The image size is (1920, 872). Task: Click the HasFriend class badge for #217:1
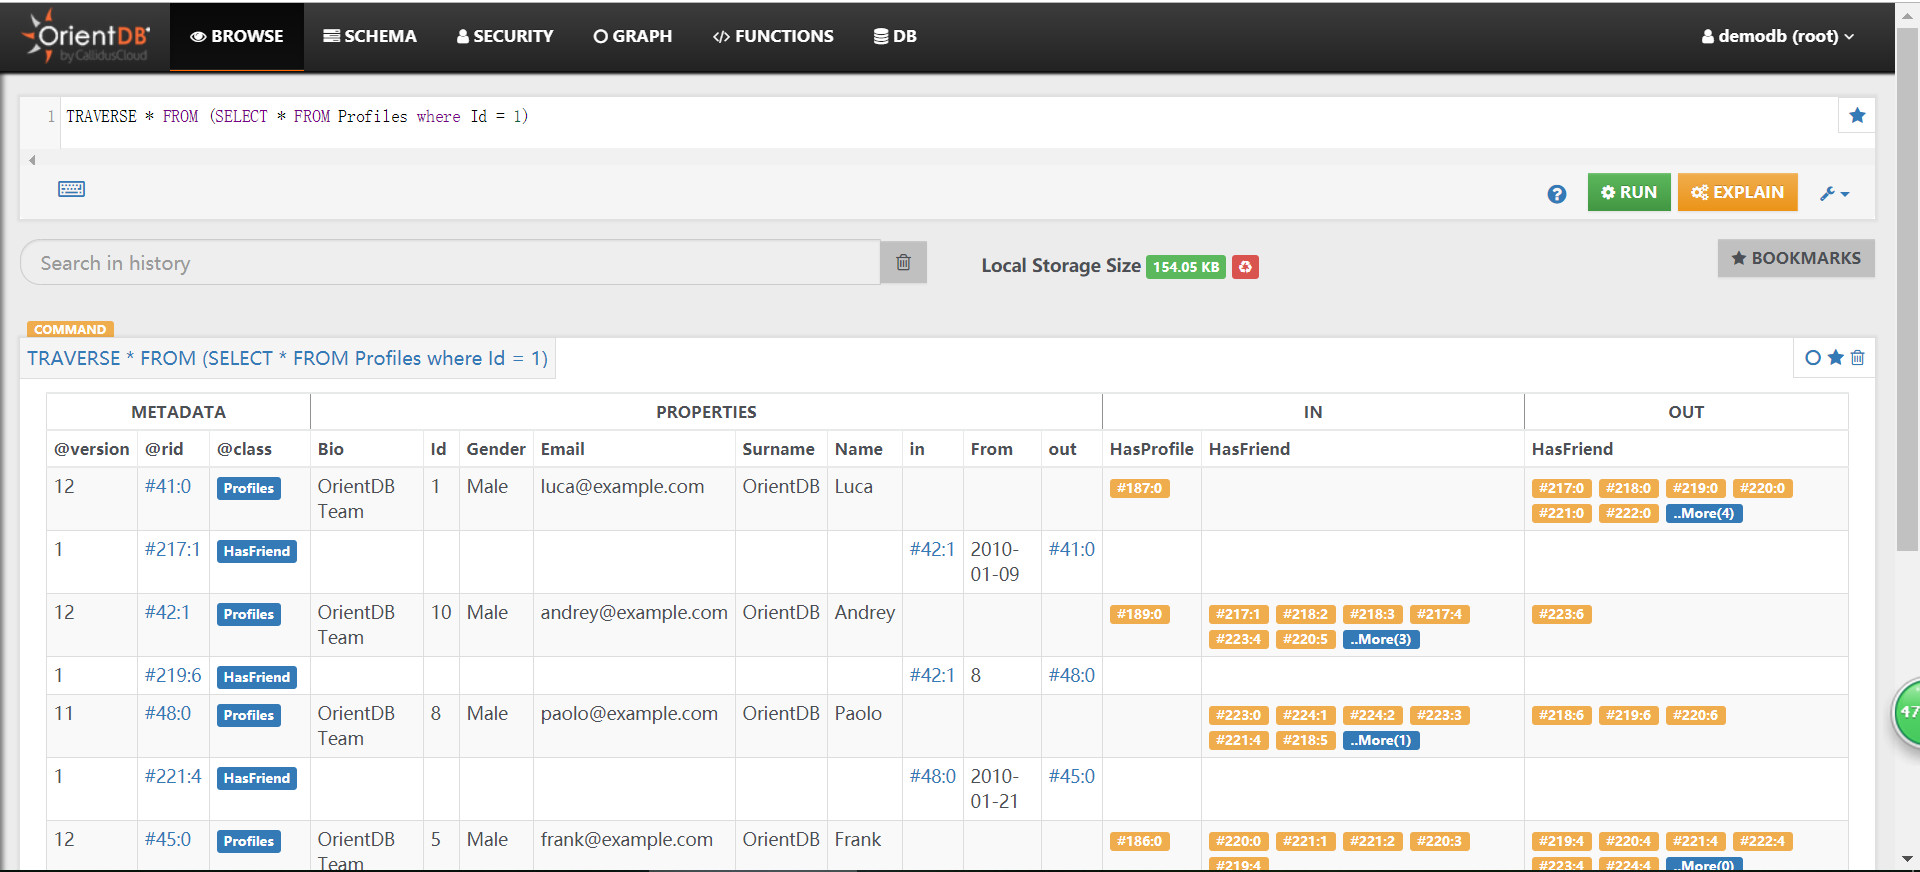tap(257, 551)
